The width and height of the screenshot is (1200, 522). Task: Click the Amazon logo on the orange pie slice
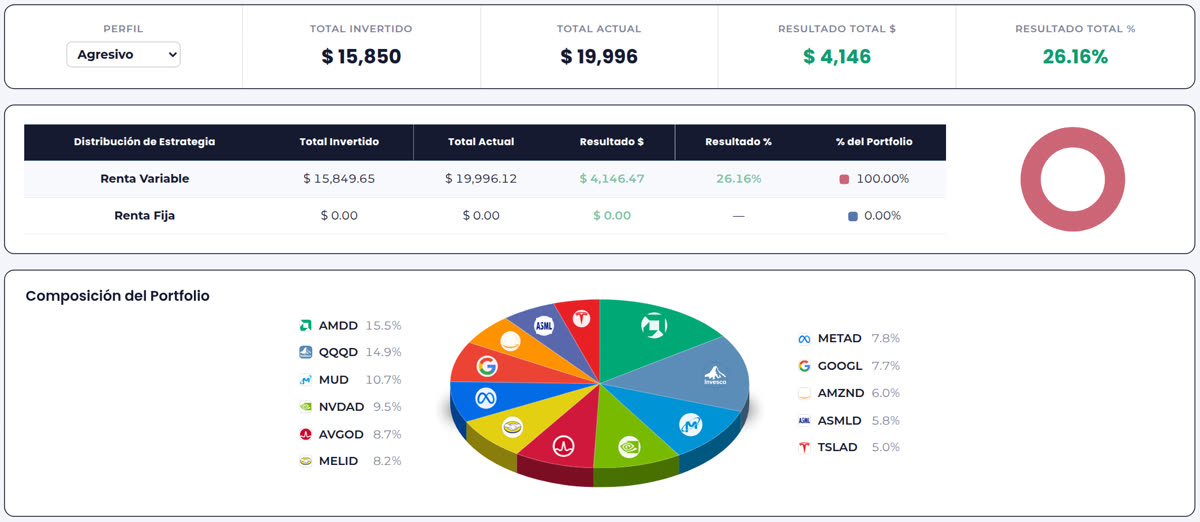tap(510, 342)
